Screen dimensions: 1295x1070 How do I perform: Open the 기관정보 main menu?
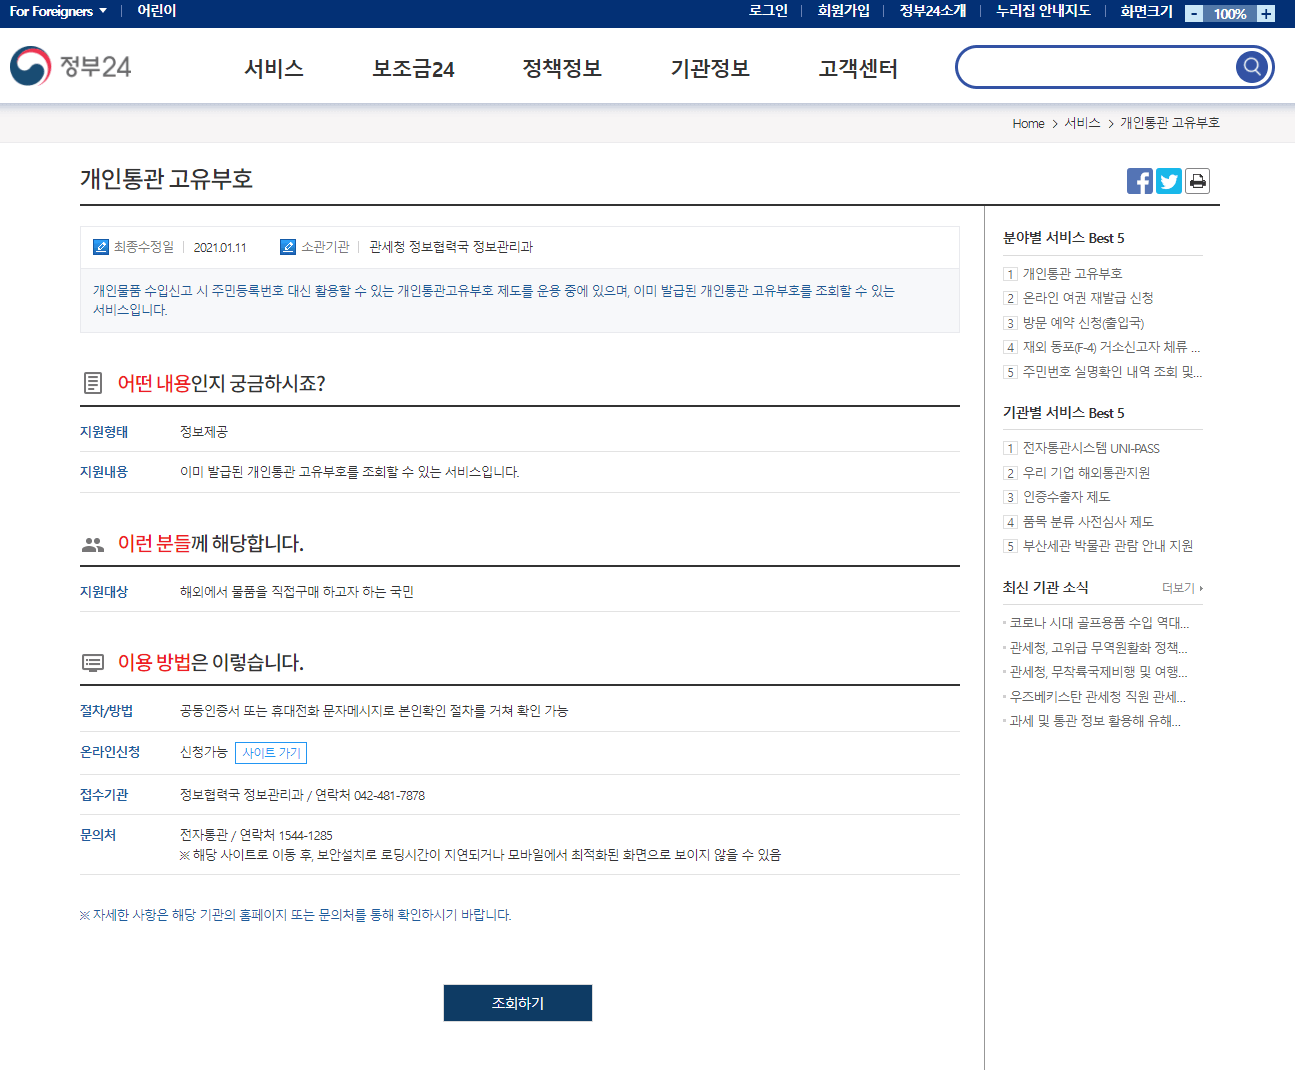click(x=710, y=68)
